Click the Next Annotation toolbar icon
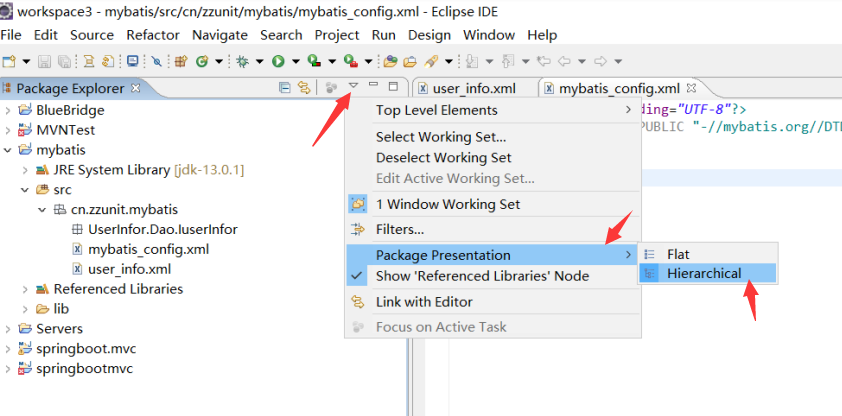Viewport: 842px width, 416px height. pos(471,61)
